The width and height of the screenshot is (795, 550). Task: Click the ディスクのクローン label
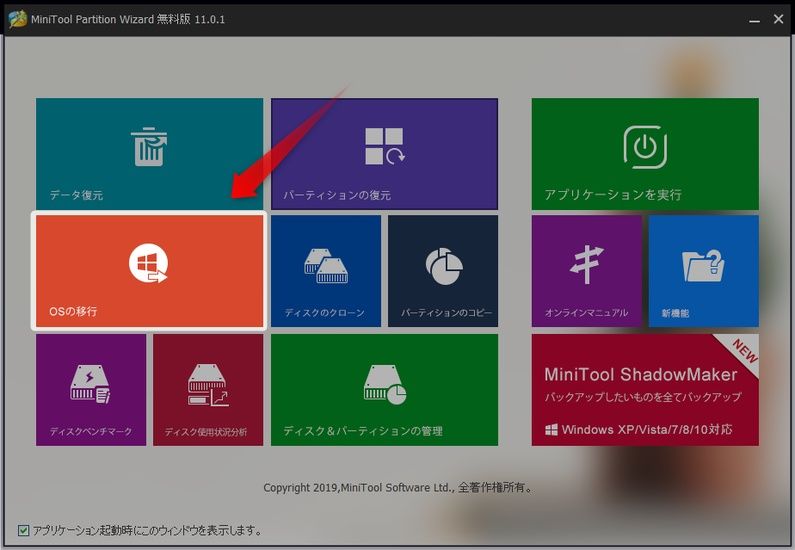pyautogui.click(x=324, y=313)
